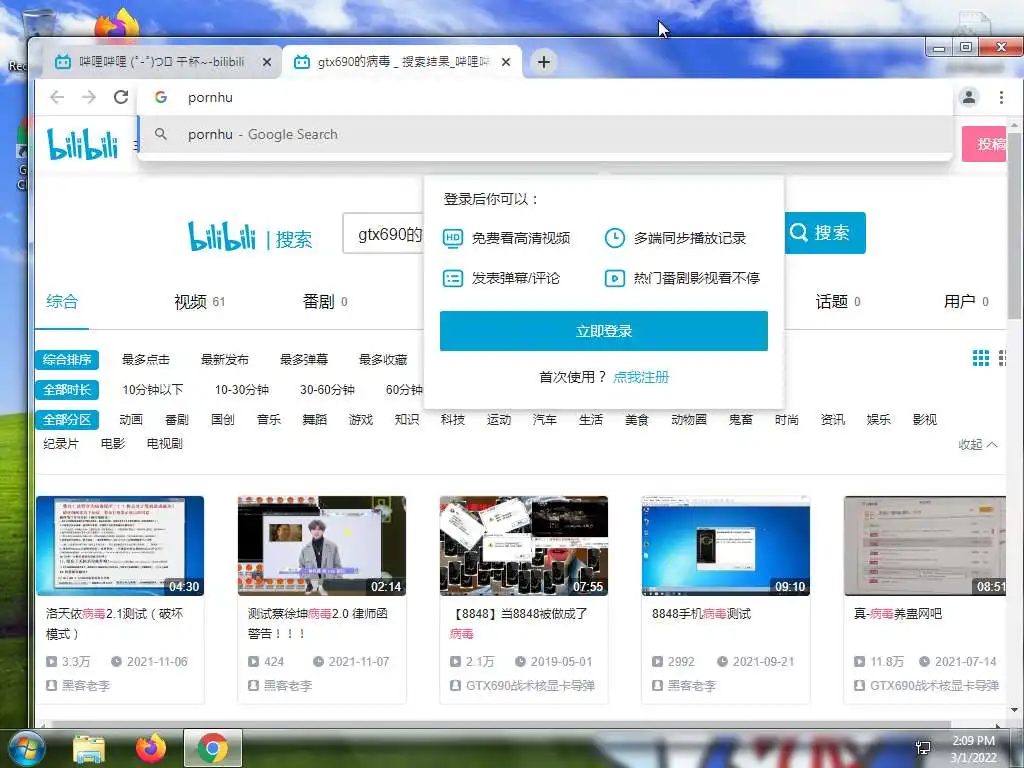Click the 发表弹幕/评论 list icon
Viewport: 1024px width, 768px height.
click(453, 278)
